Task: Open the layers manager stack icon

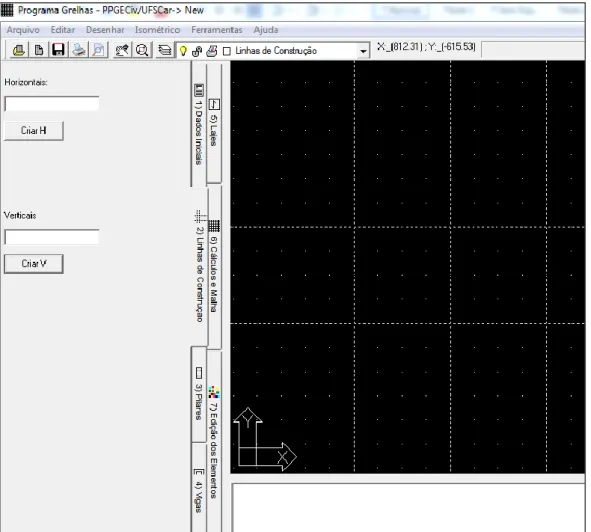Action: 164,50
